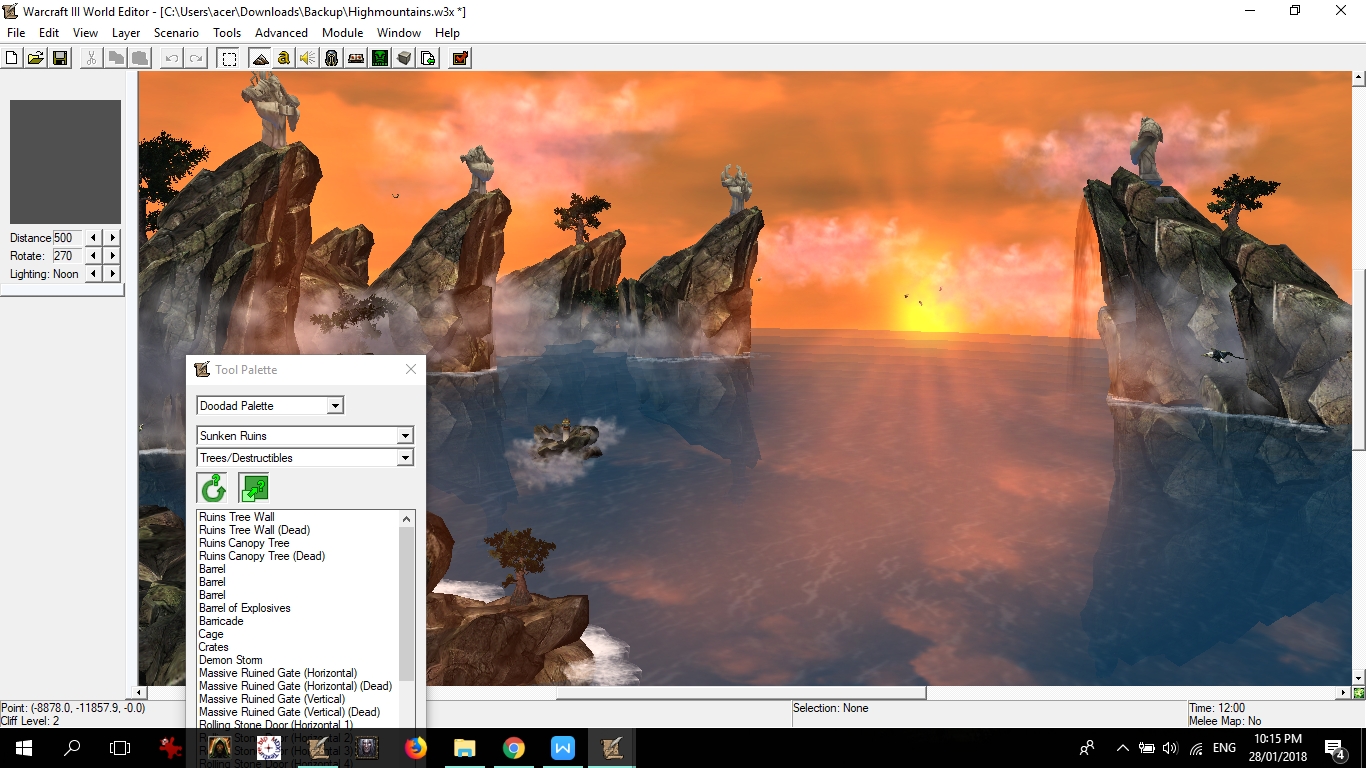Open the Terrain Editor module icon

(x=259, y=58)
